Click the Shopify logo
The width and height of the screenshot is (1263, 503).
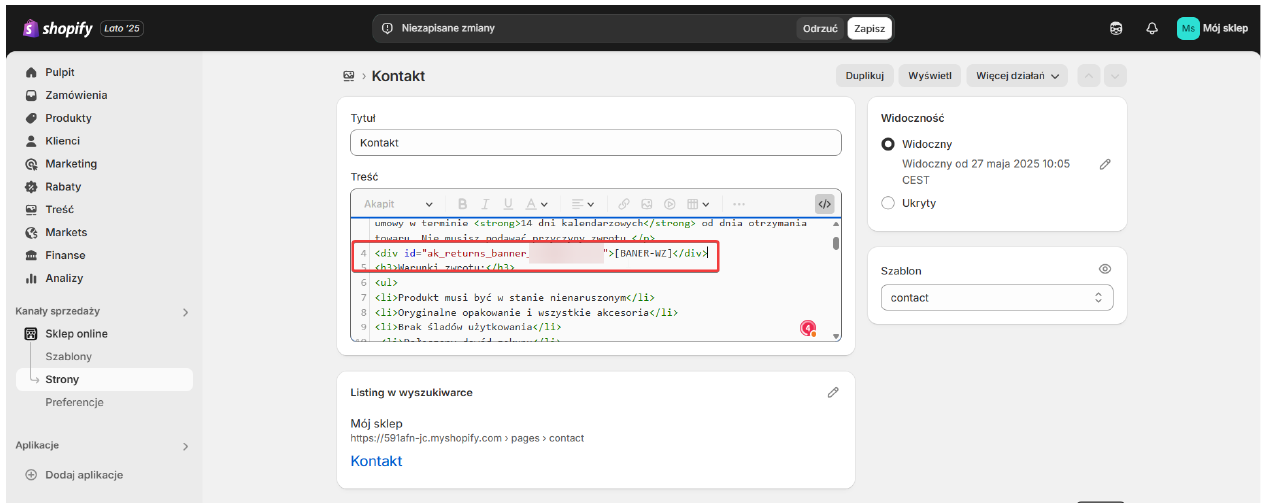pos(58,28)
